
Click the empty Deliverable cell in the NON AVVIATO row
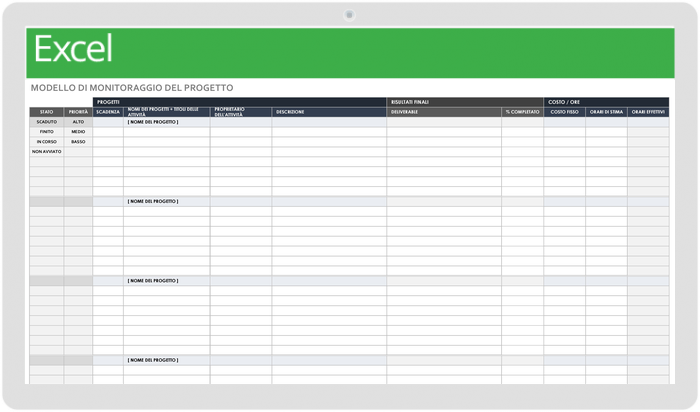pos(444,152)
